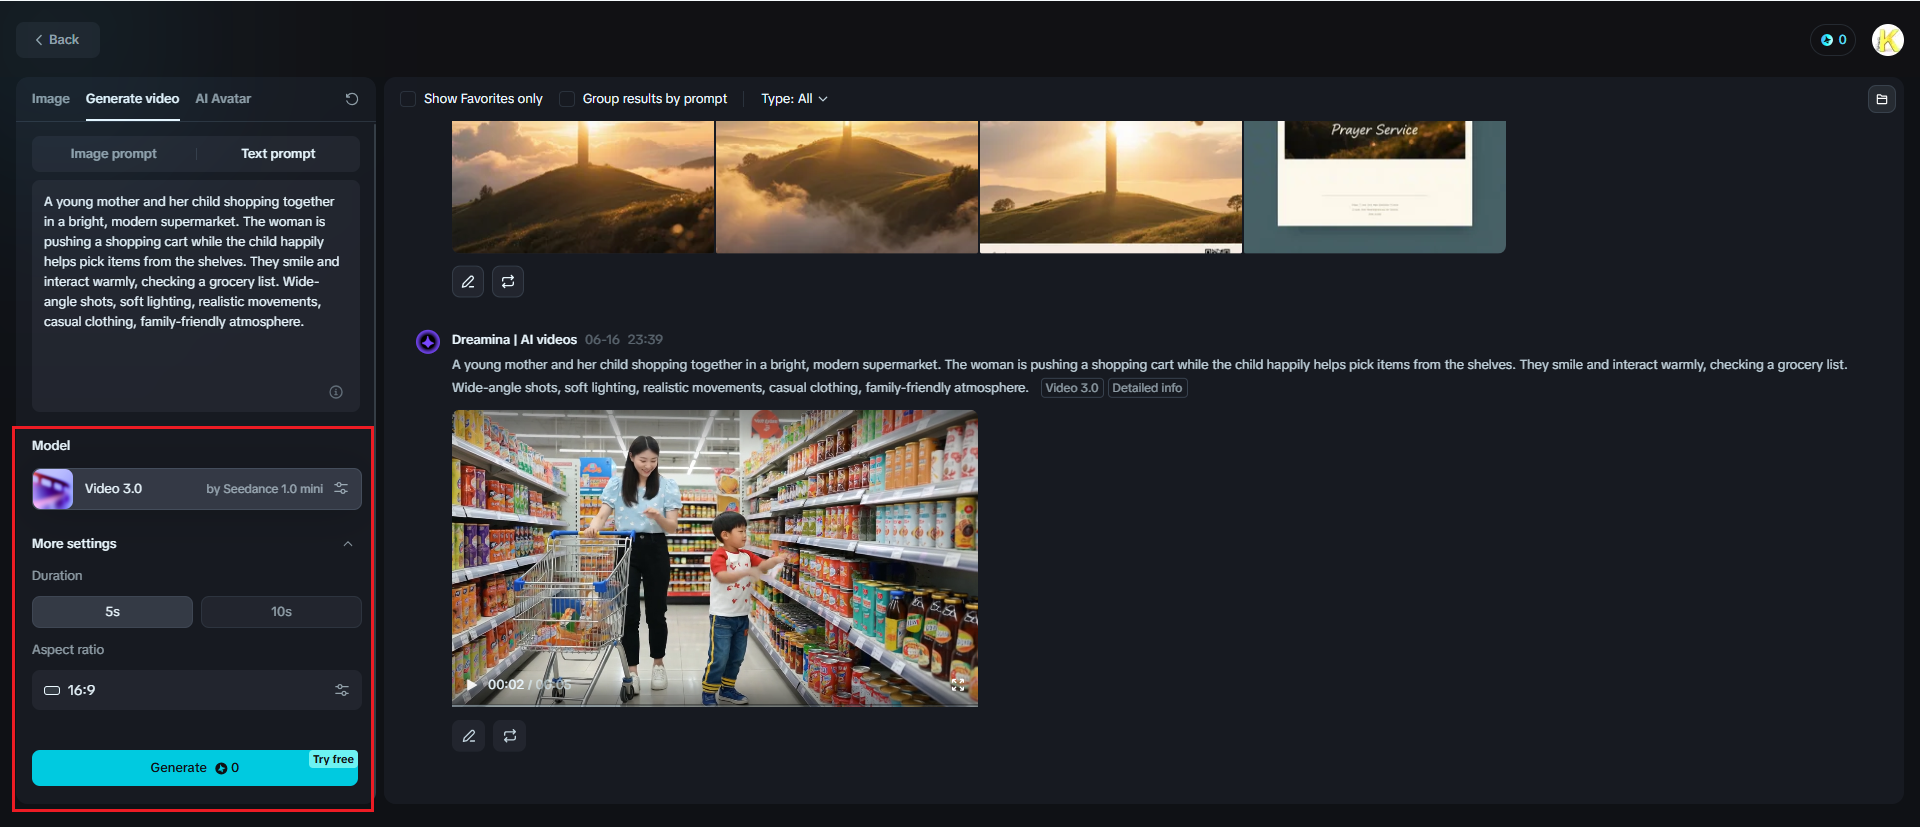Click the Dreamina | AI videos title
This screenshot has height=827, width=1920.
514,340
